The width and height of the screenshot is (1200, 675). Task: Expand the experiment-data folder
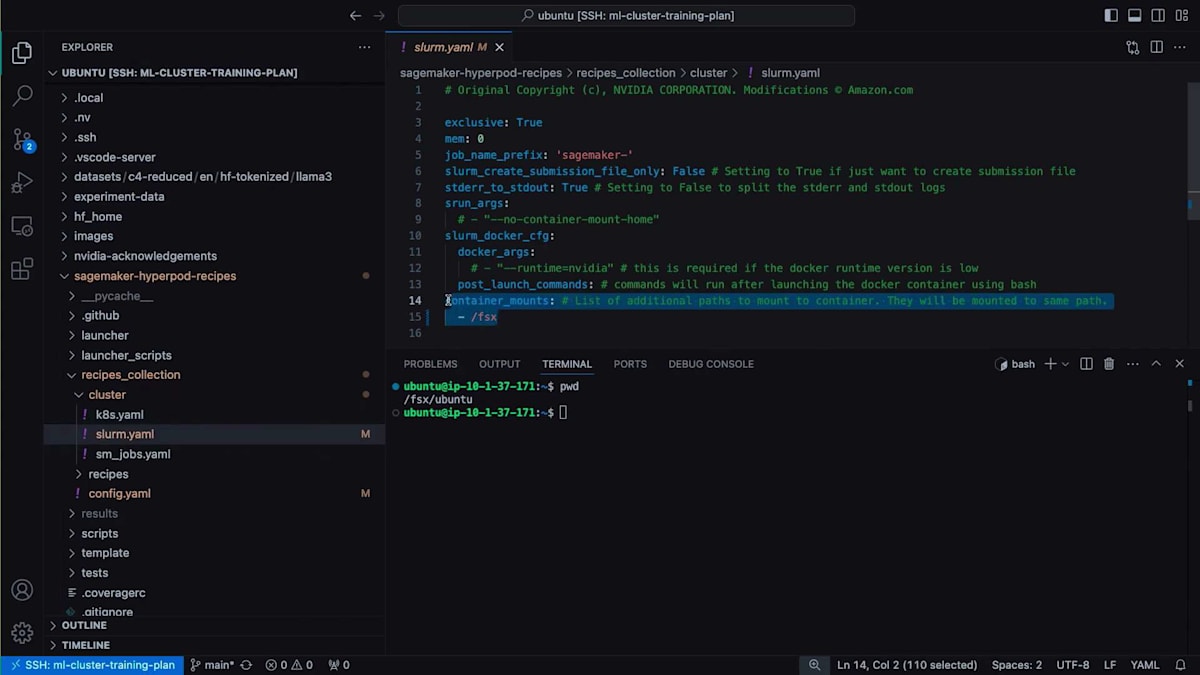[x=214, y=197]
